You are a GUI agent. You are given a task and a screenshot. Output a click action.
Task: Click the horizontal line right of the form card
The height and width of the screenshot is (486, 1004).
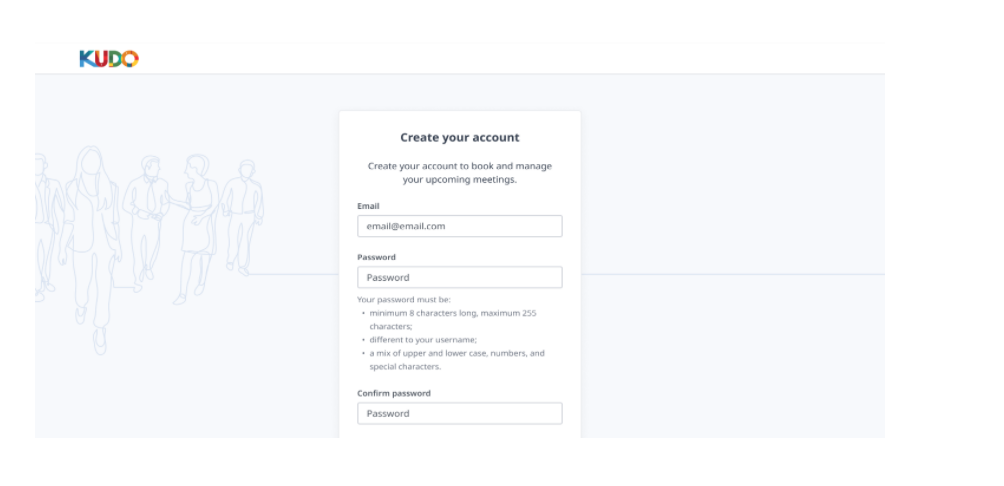733,275
